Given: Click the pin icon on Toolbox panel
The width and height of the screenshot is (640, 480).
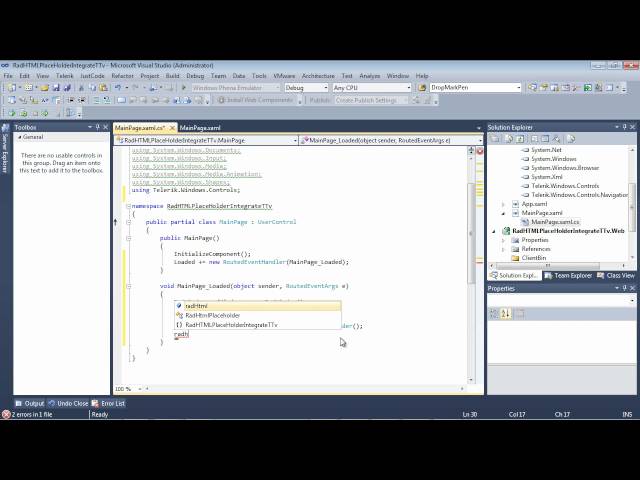Looking at the screenshot, I should click(98, 127).
